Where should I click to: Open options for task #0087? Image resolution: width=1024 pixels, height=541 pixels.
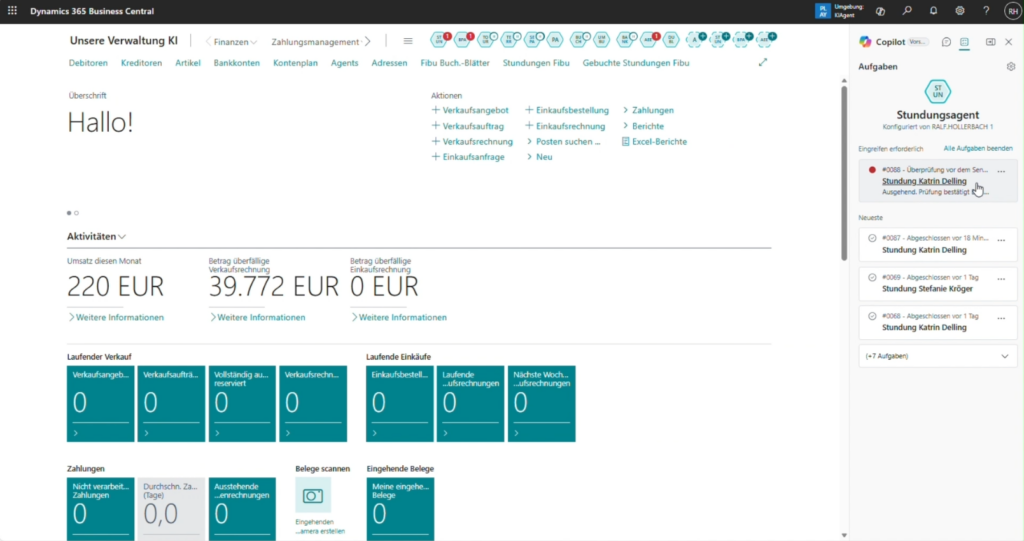click(1001, 240)
